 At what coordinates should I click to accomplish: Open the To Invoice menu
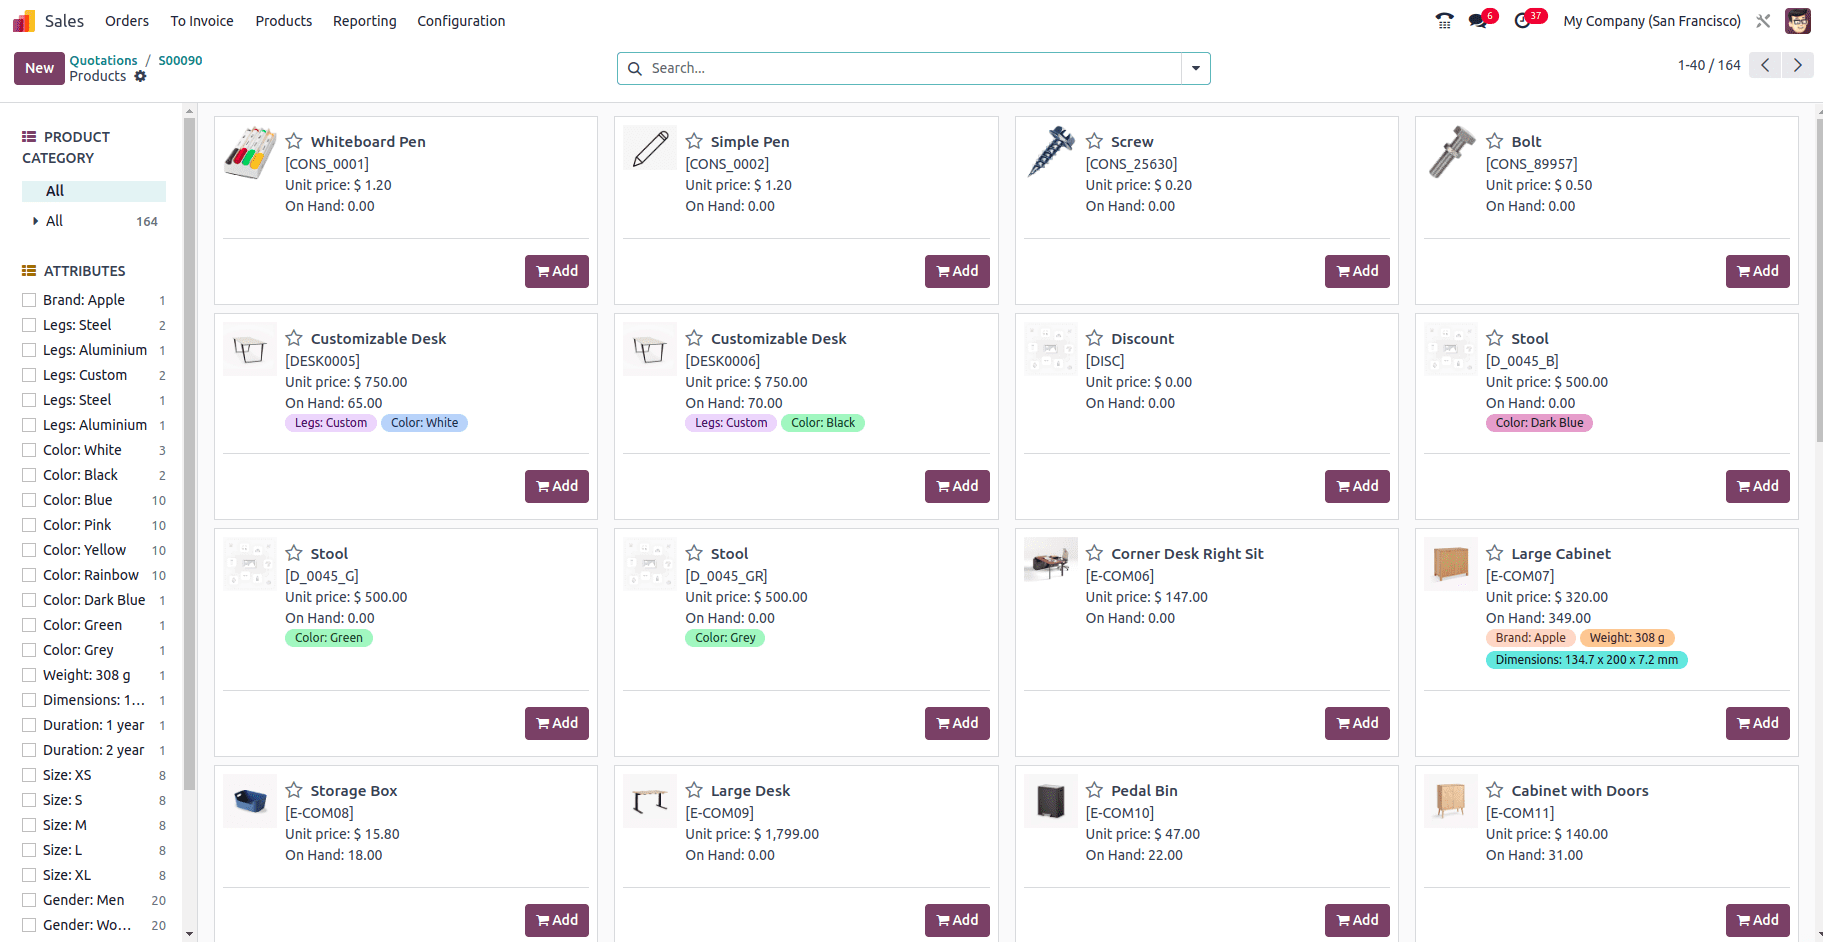tap(202, 21)
